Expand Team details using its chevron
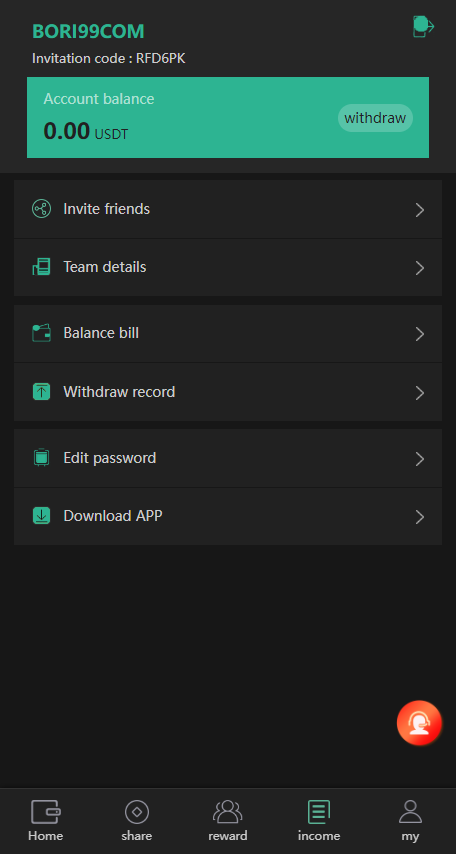 coord(419,268)
